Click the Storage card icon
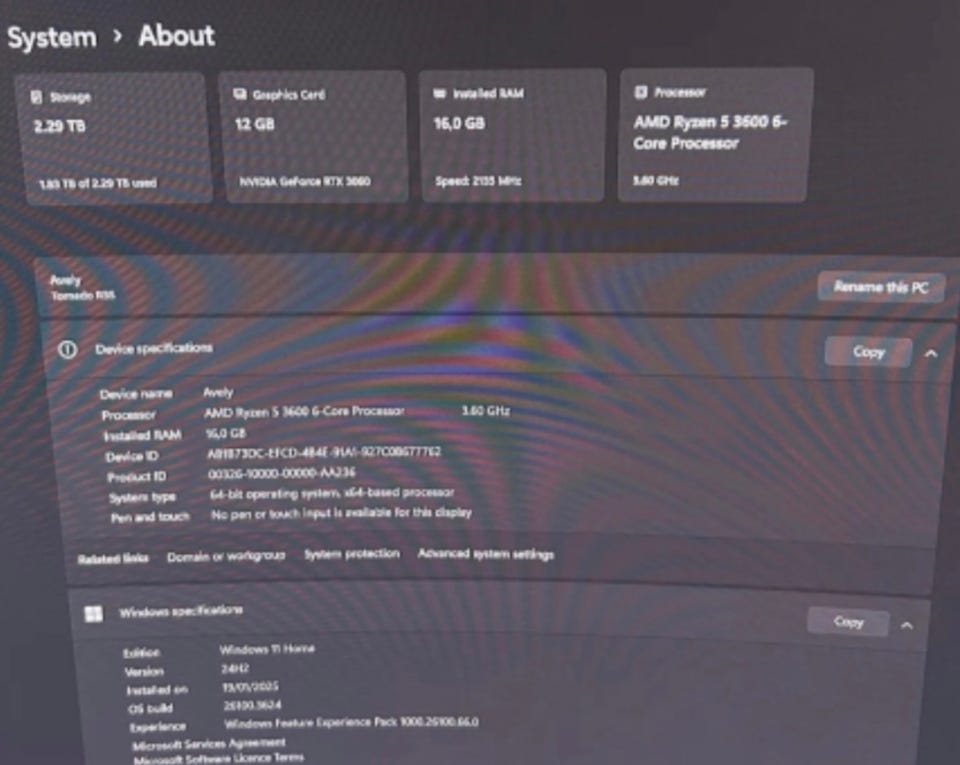960x765 pixels. coord(37,97)
